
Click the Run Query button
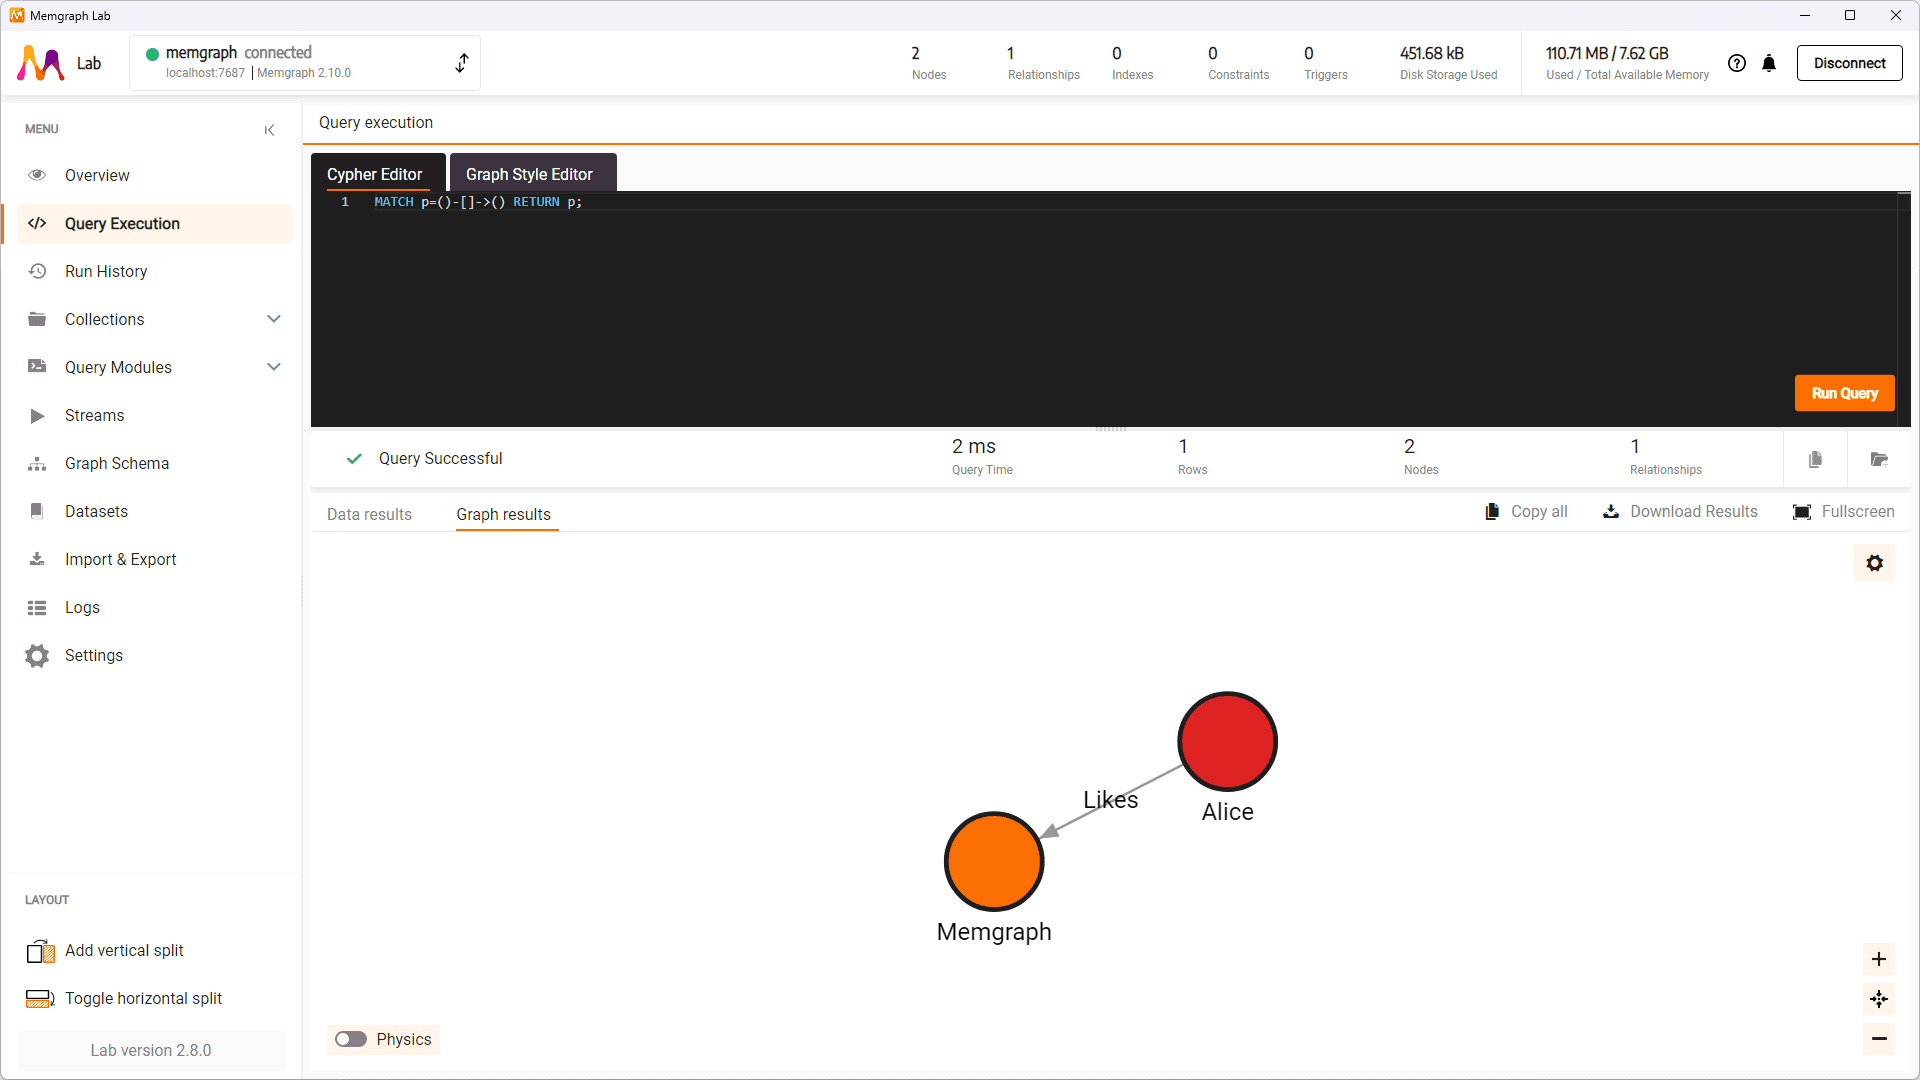tap(1844, 393)
